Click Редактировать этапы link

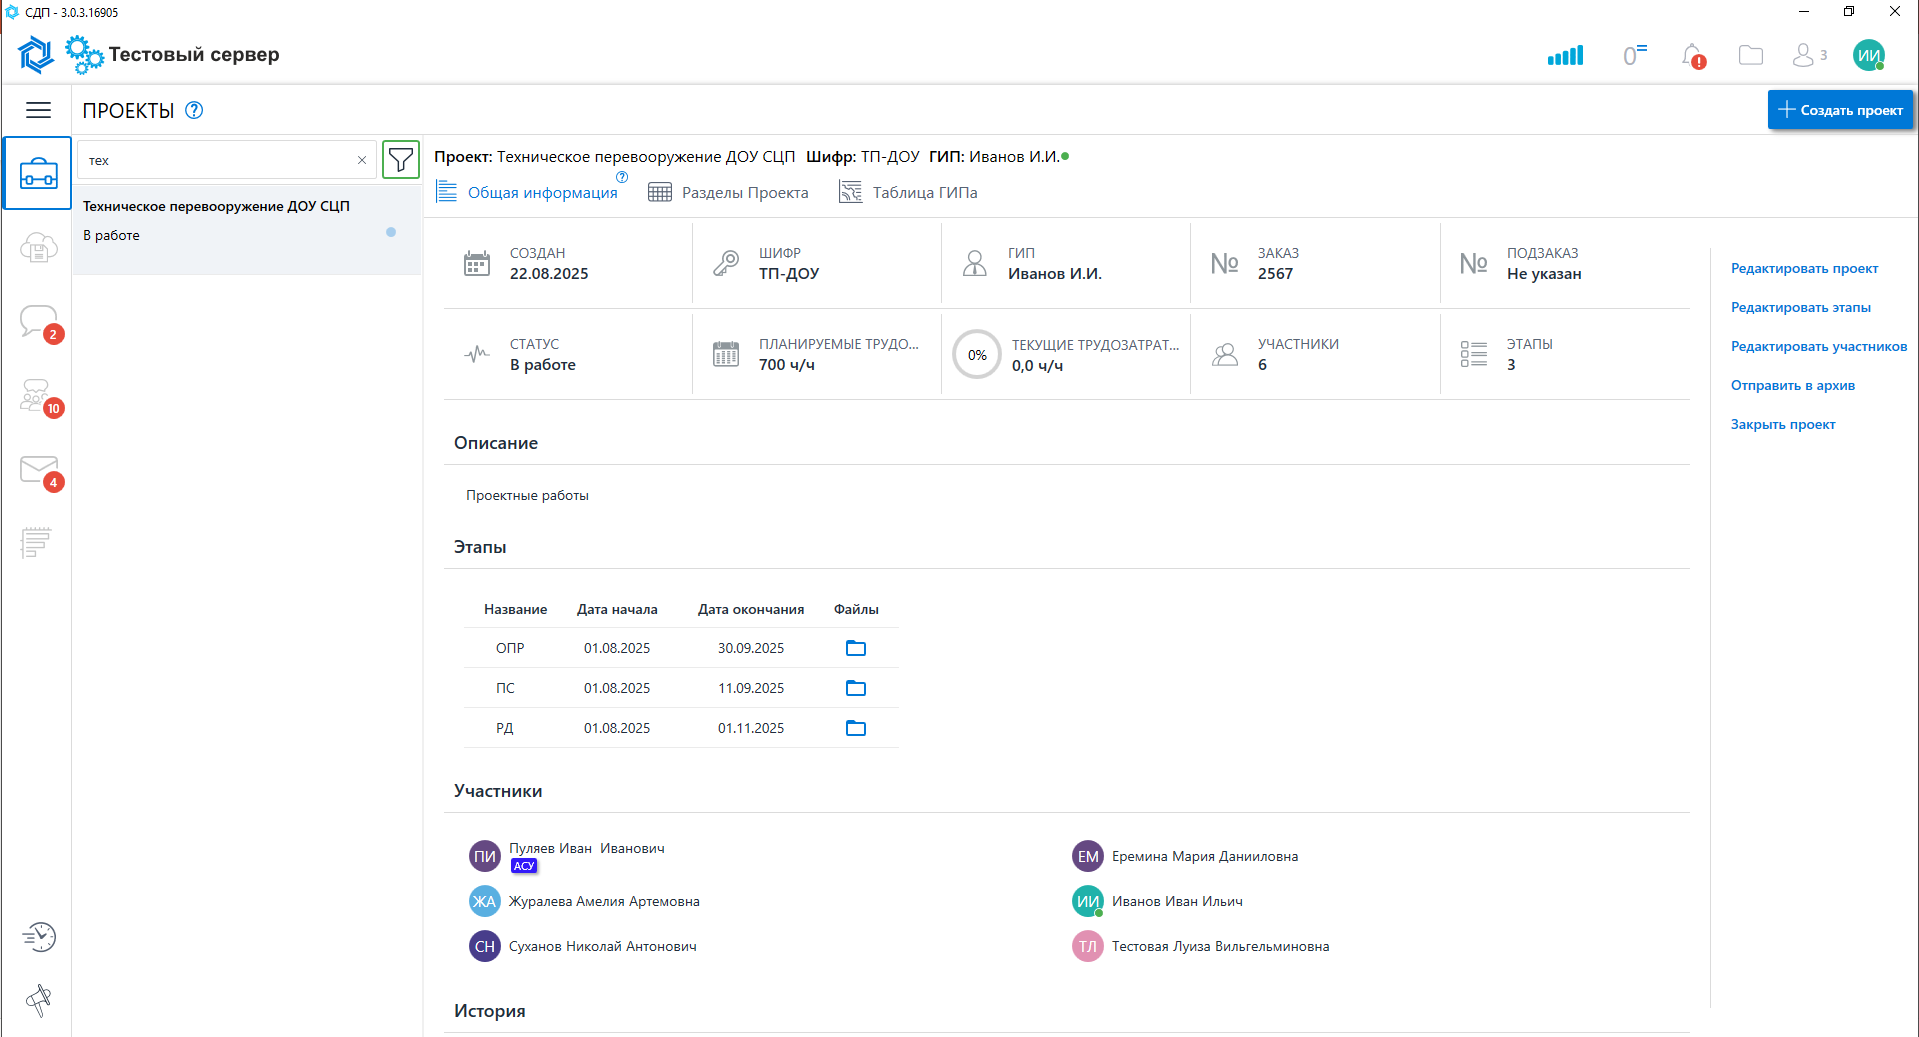tap(1800, 307)
